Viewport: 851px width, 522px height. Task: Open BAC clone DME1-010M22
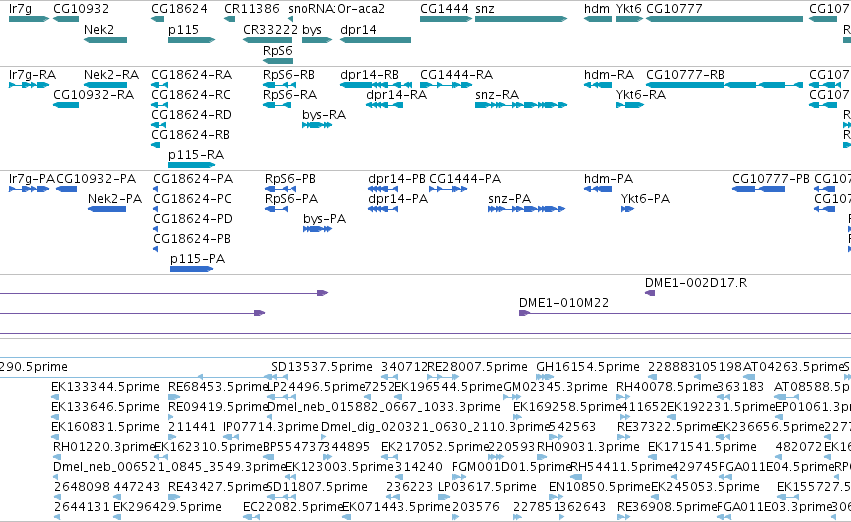(685, 313)
